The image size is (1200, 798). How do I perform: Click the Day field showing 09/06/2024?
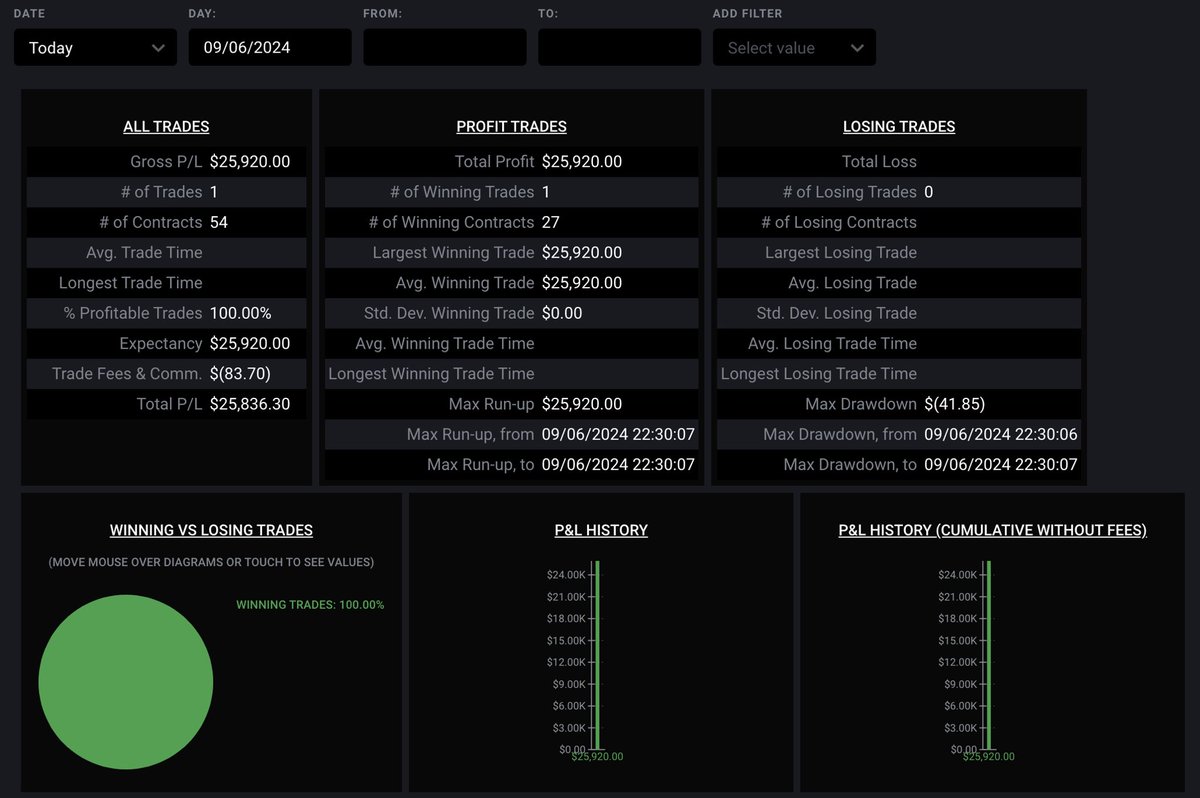(270, 47)
